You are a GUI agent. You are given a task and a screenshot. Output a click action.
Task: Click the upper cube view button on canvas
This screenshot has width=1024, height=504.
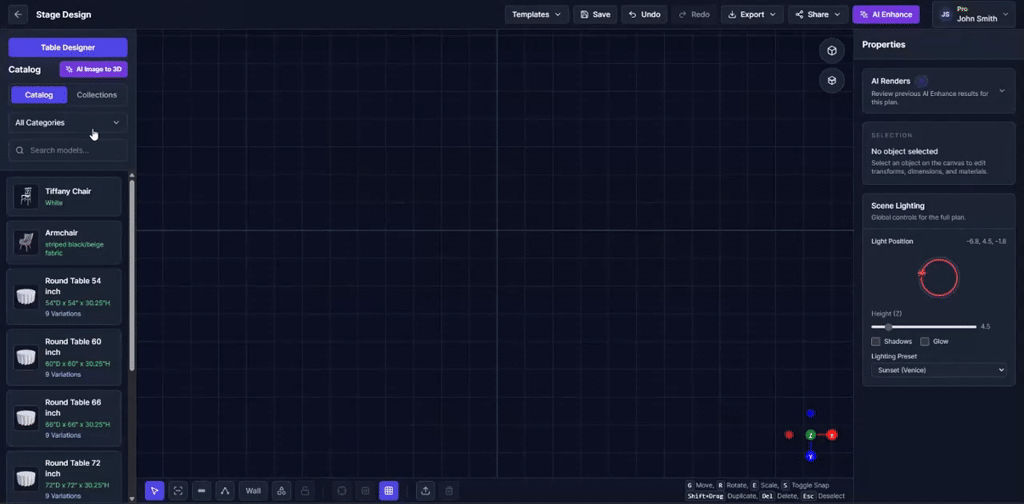[831, 51]
